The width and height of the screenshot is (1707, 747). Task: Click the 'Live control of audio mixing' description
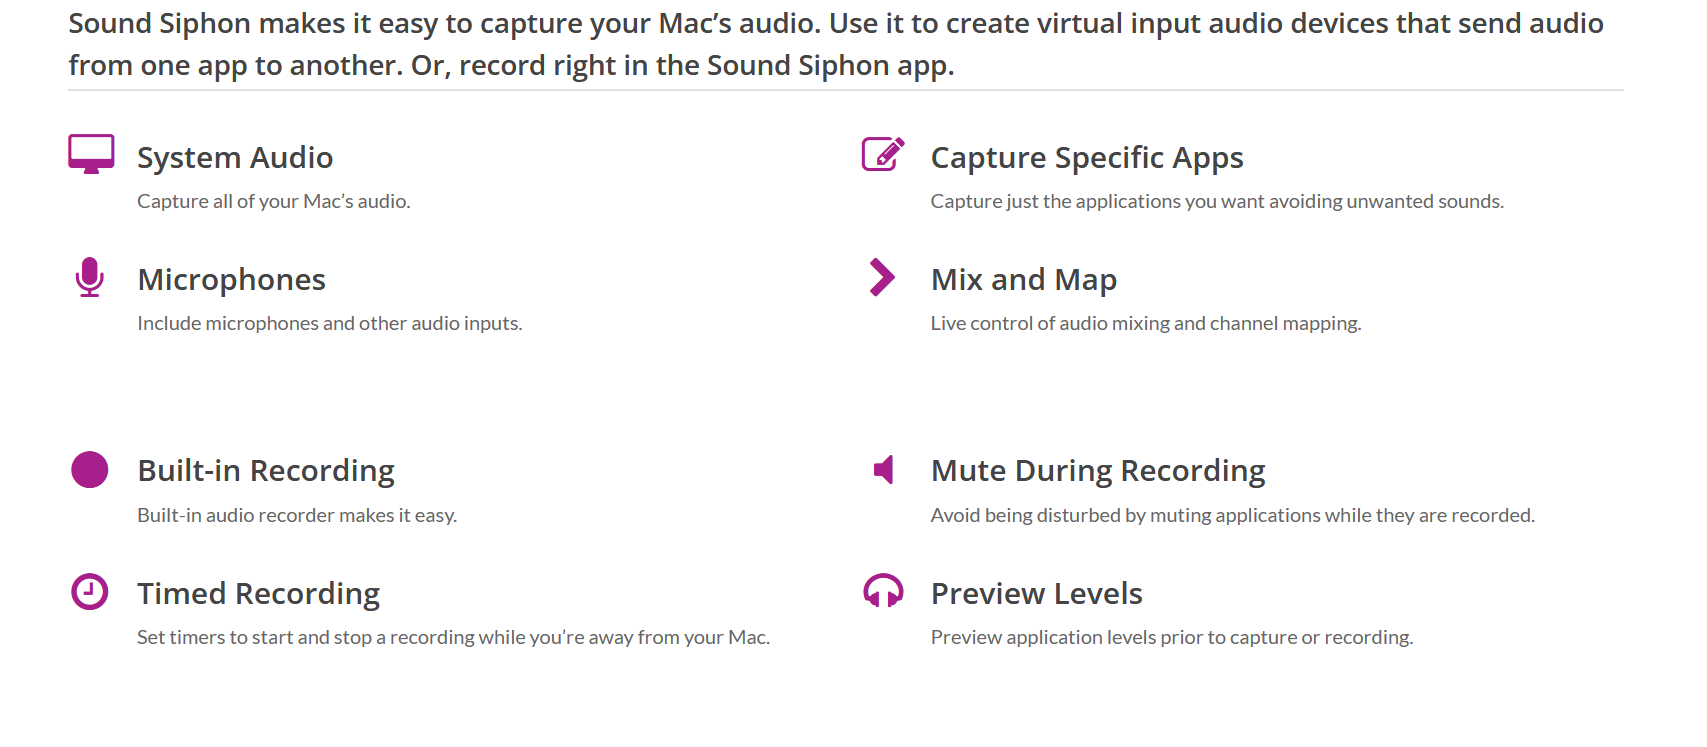pyautogui.click(x=1146, y=323)
